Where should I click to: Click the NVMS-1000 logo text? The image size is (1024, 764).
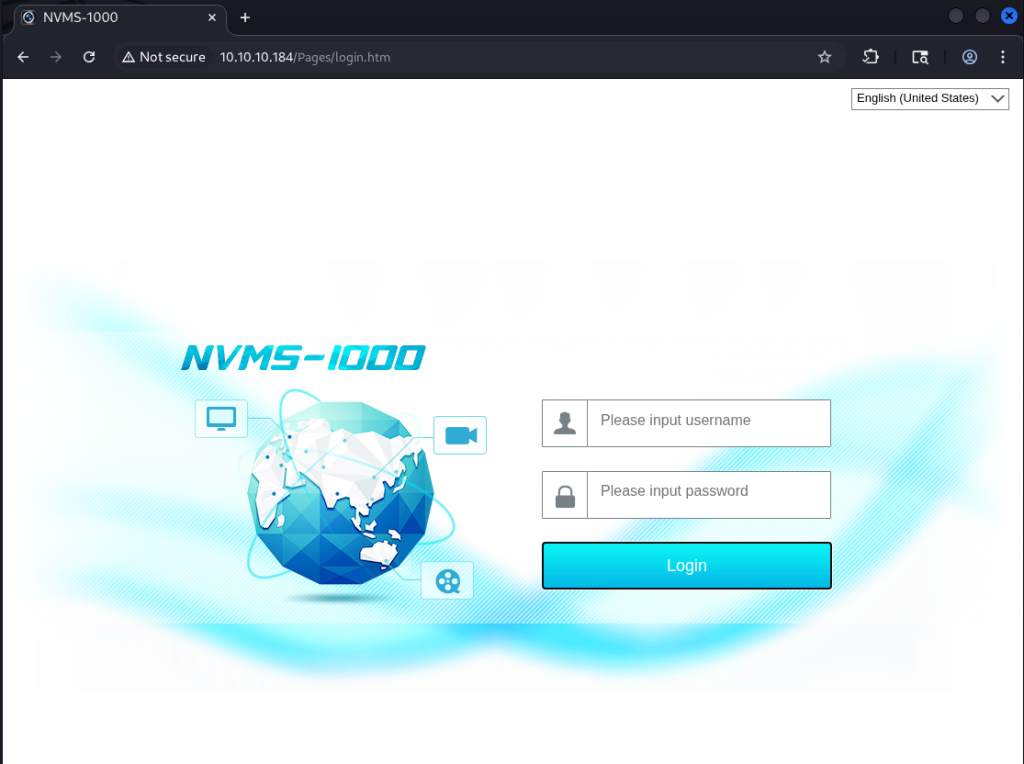(303, 358)
